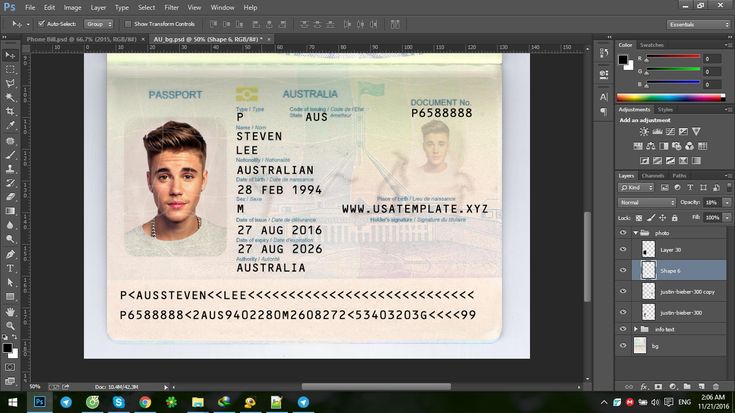The image size is (735, 413).
Task: Hide the info text group
Action: pyautogui.click(x=623, y=329)
